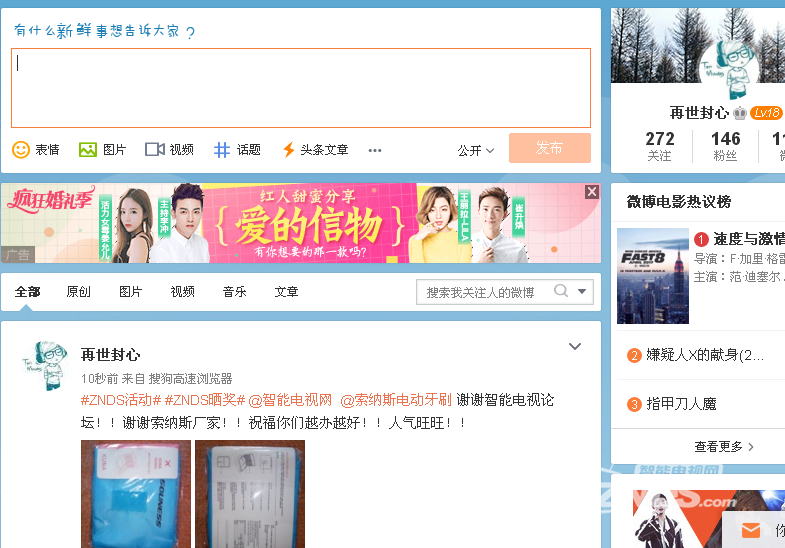Open the 搜狗高速浏览器 source link
The height and width of the screenshot is (548, 785).
191,378
